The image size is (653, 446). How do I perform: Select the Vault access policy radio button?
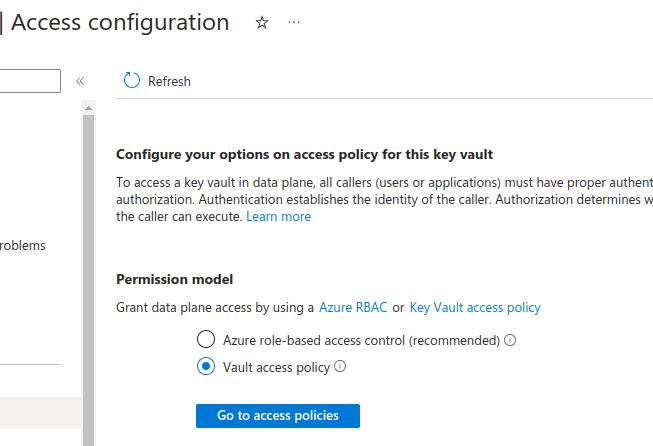[x=206, y=366]
